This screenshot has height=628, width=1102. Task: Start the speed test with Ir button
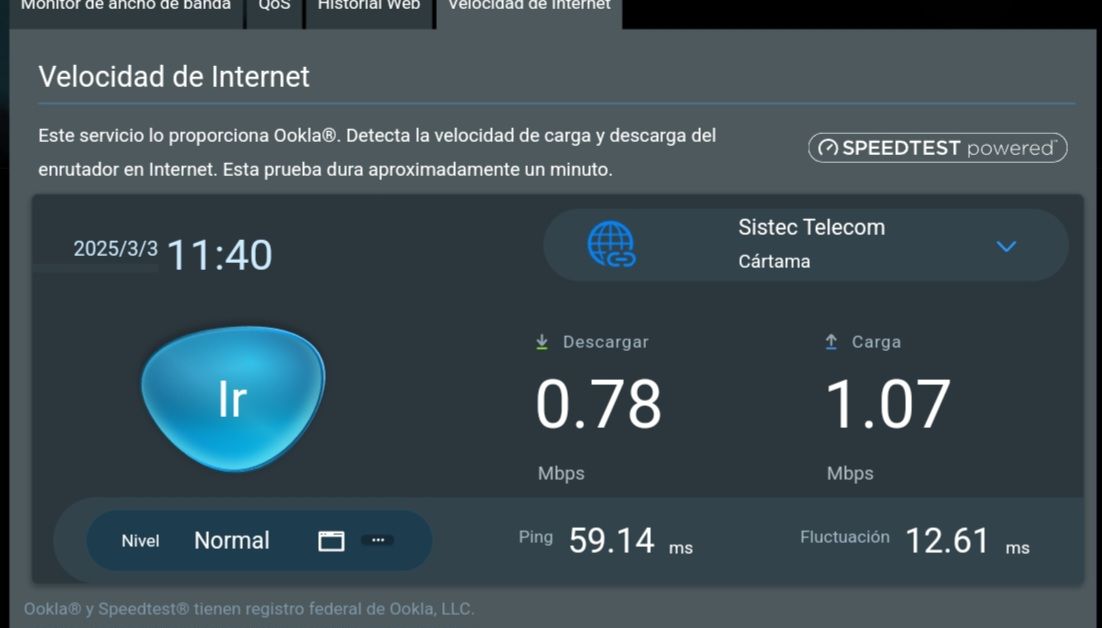pos(233,398)
